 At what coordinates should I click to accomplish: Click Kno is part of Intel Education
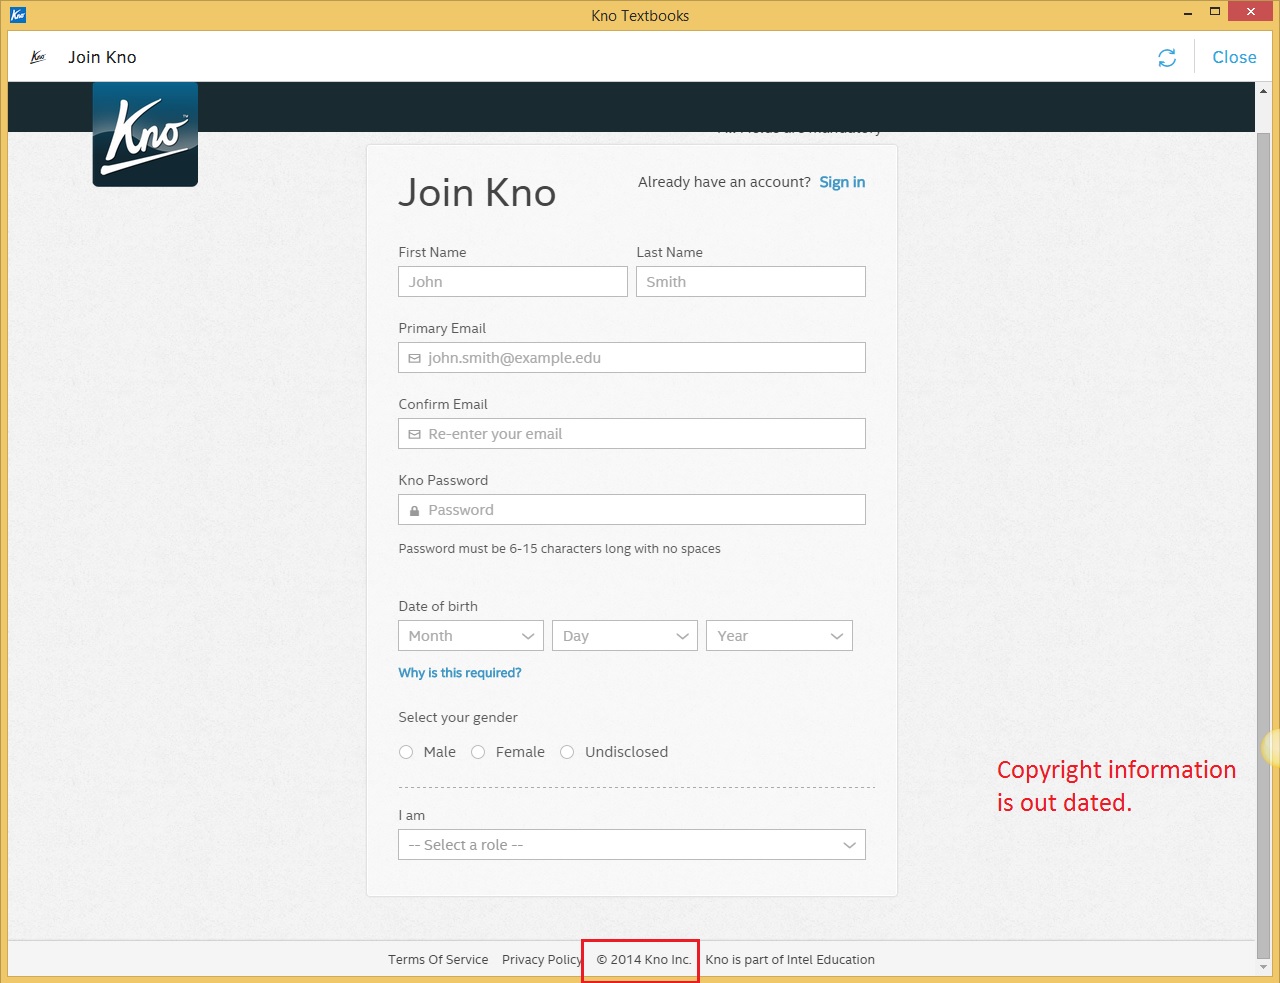[790, 960]
